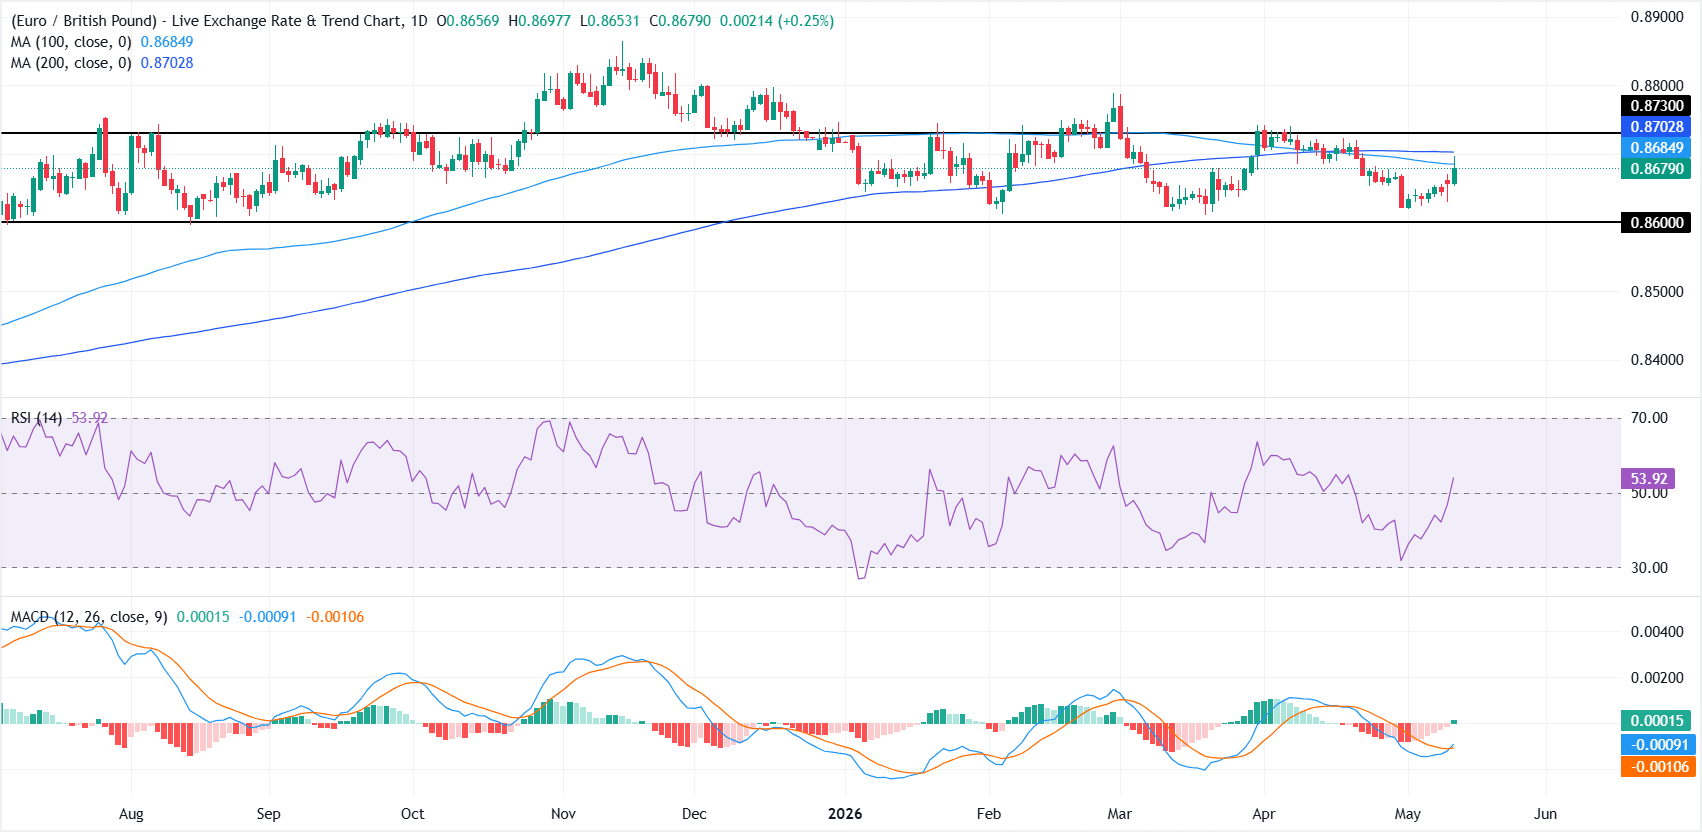Image resolution: width=1702 pixels, height=835 pixels.
Task: Click the Apr marker on time axis
Action: [x=1264, y=814]
